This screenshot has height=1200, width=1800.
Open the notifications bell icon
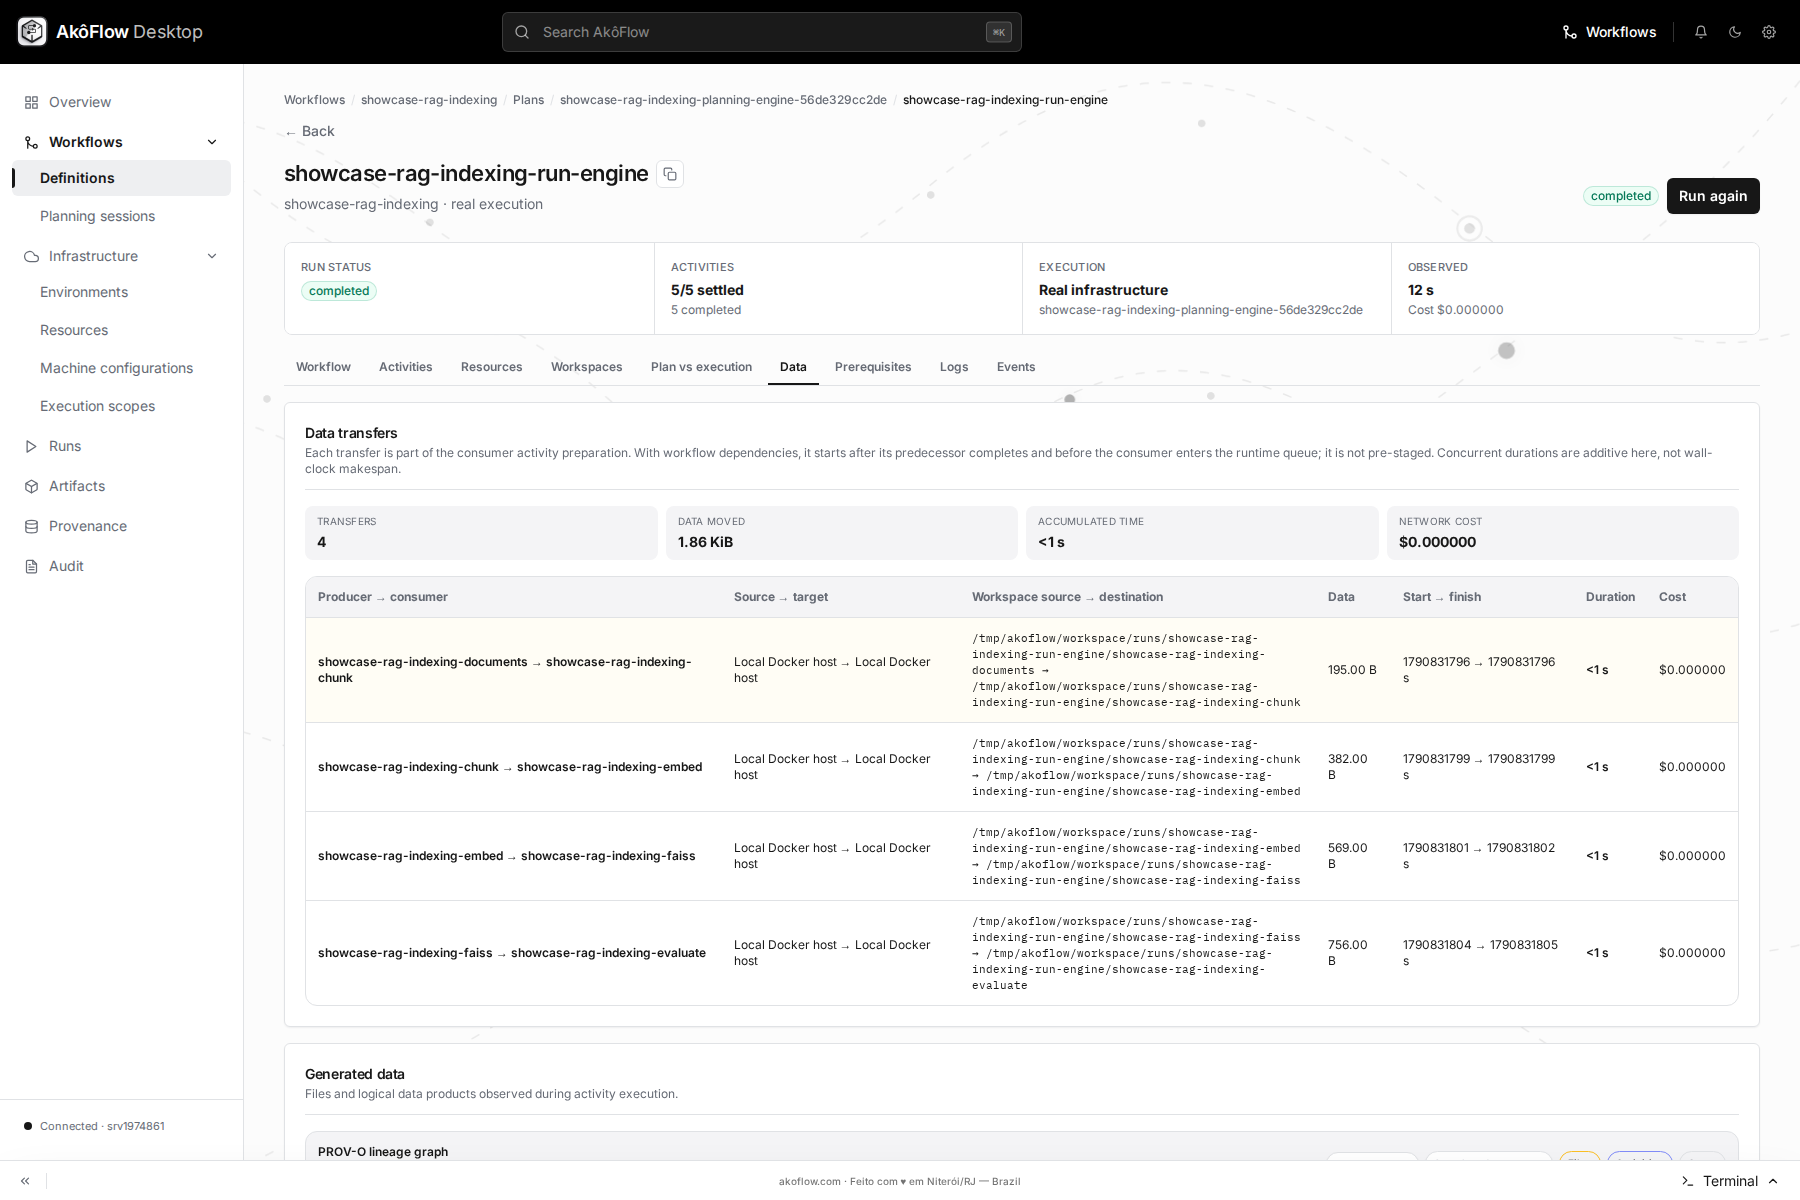click(x=1701, y=32)
